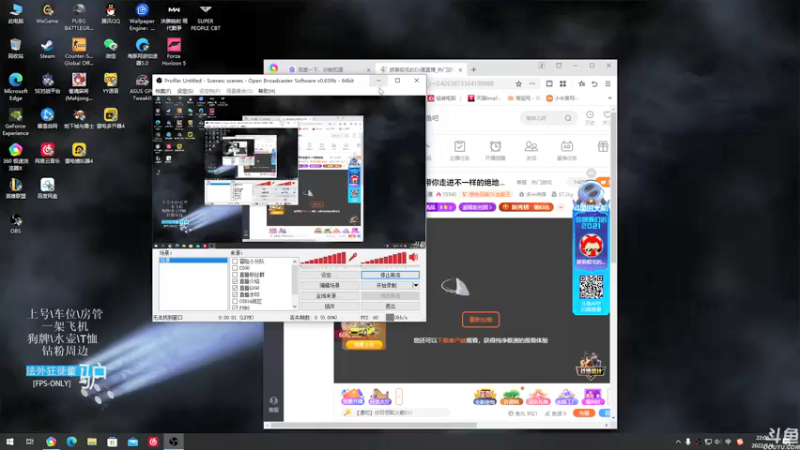This screenshot has width=800, height=450.
Task: Click the search magnifier on the Douyu page
Action: tap(568, 118)
